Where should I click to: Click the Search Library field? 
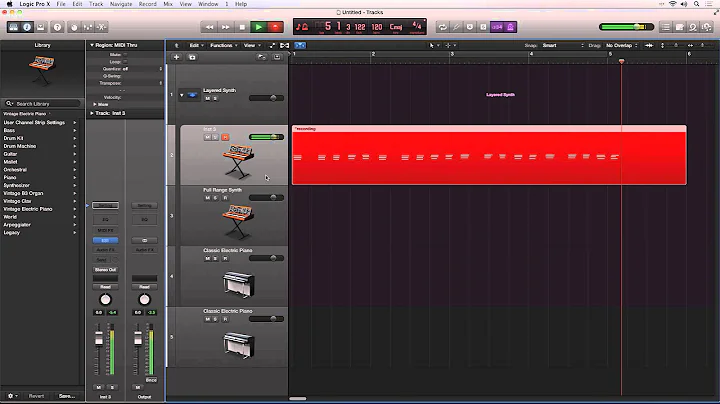43,104
